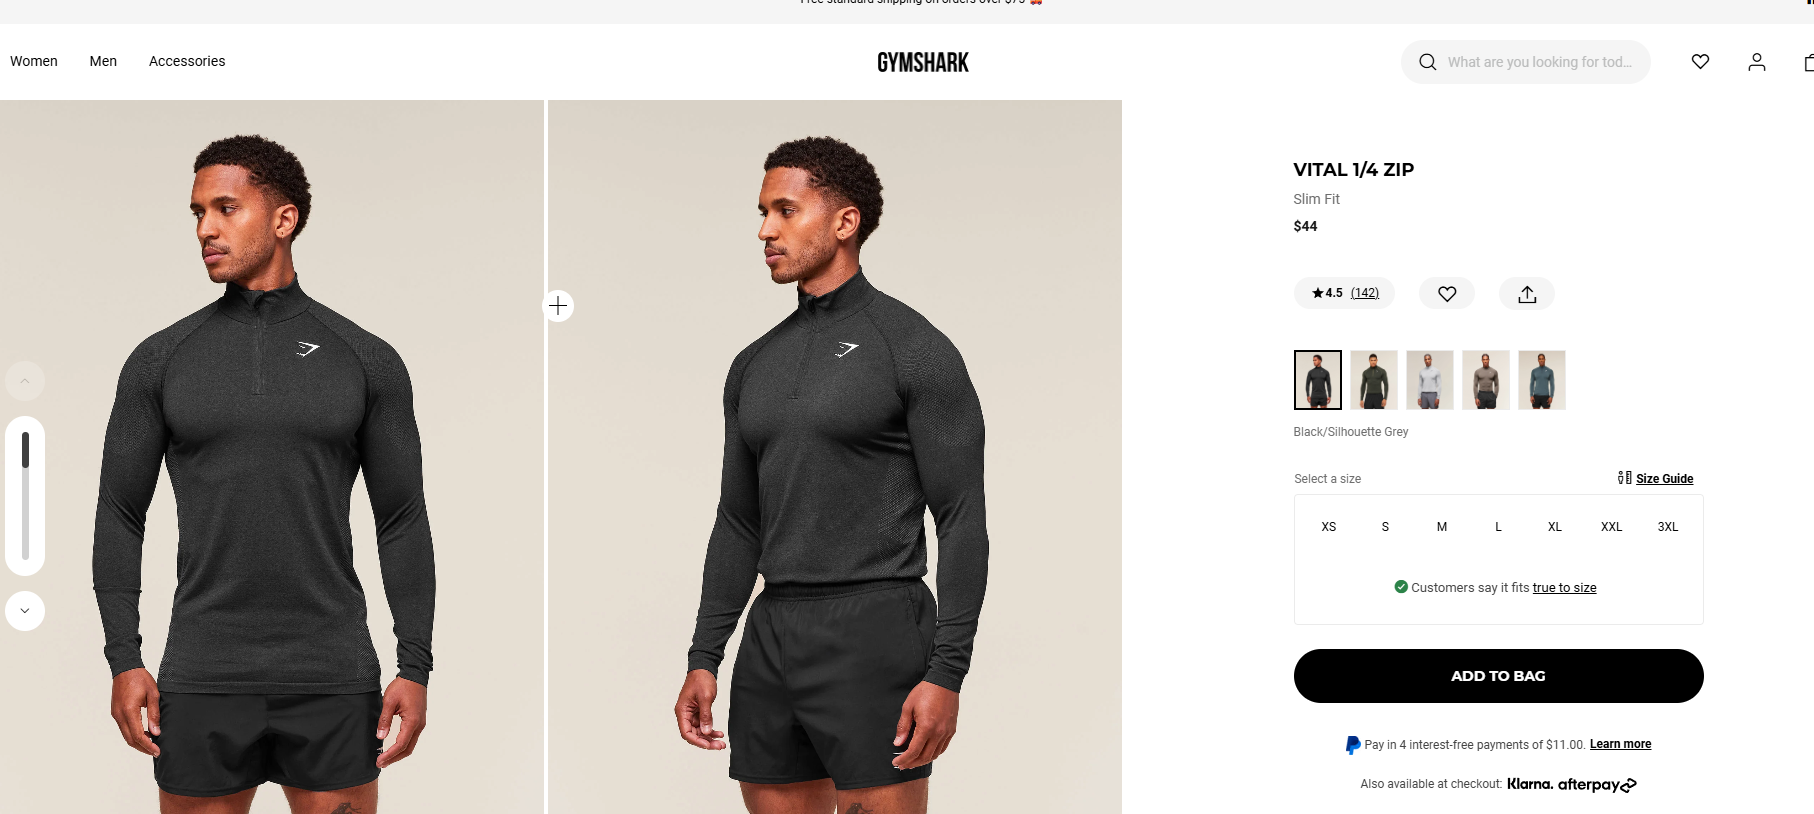Image resolution: width=1814 pixels, height=814 pixels.
Task: Select size XS
Action: click(1329, 527)
